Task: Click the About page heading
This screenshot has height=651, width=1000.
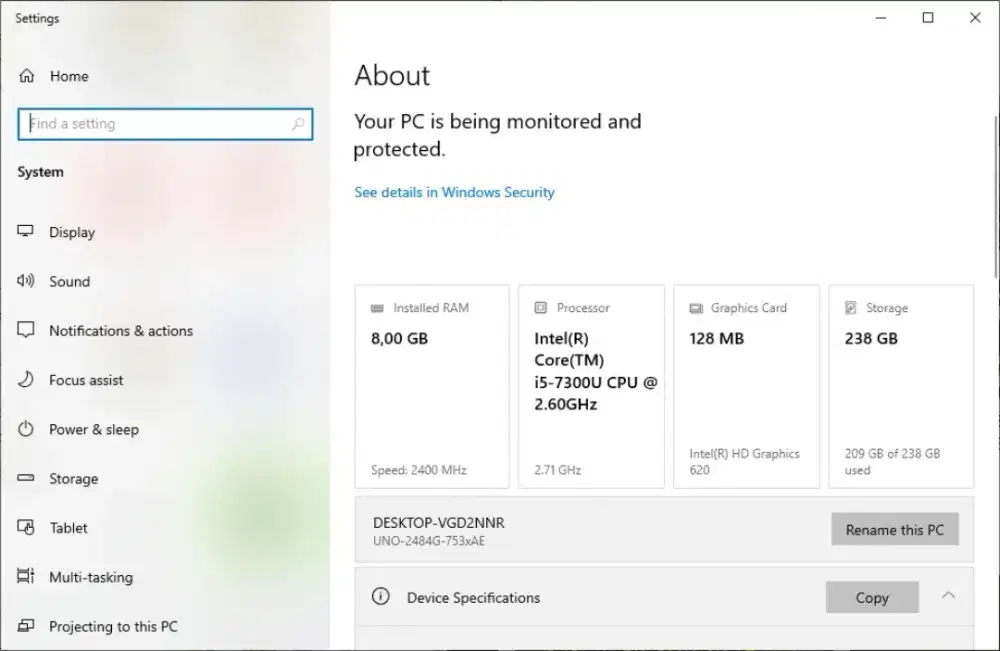Action: 392,75
